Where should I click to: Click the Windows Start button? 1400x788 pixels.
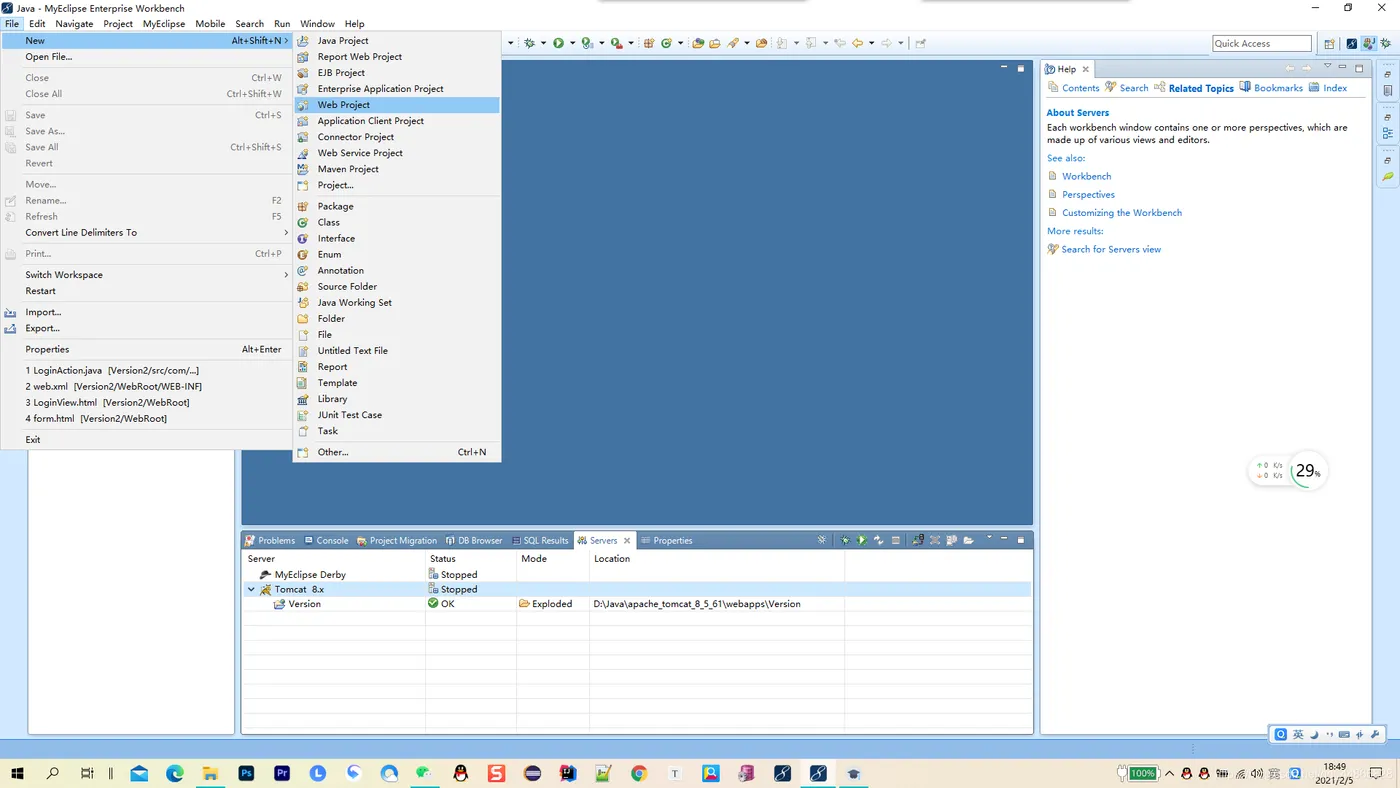tap(16, 773)
